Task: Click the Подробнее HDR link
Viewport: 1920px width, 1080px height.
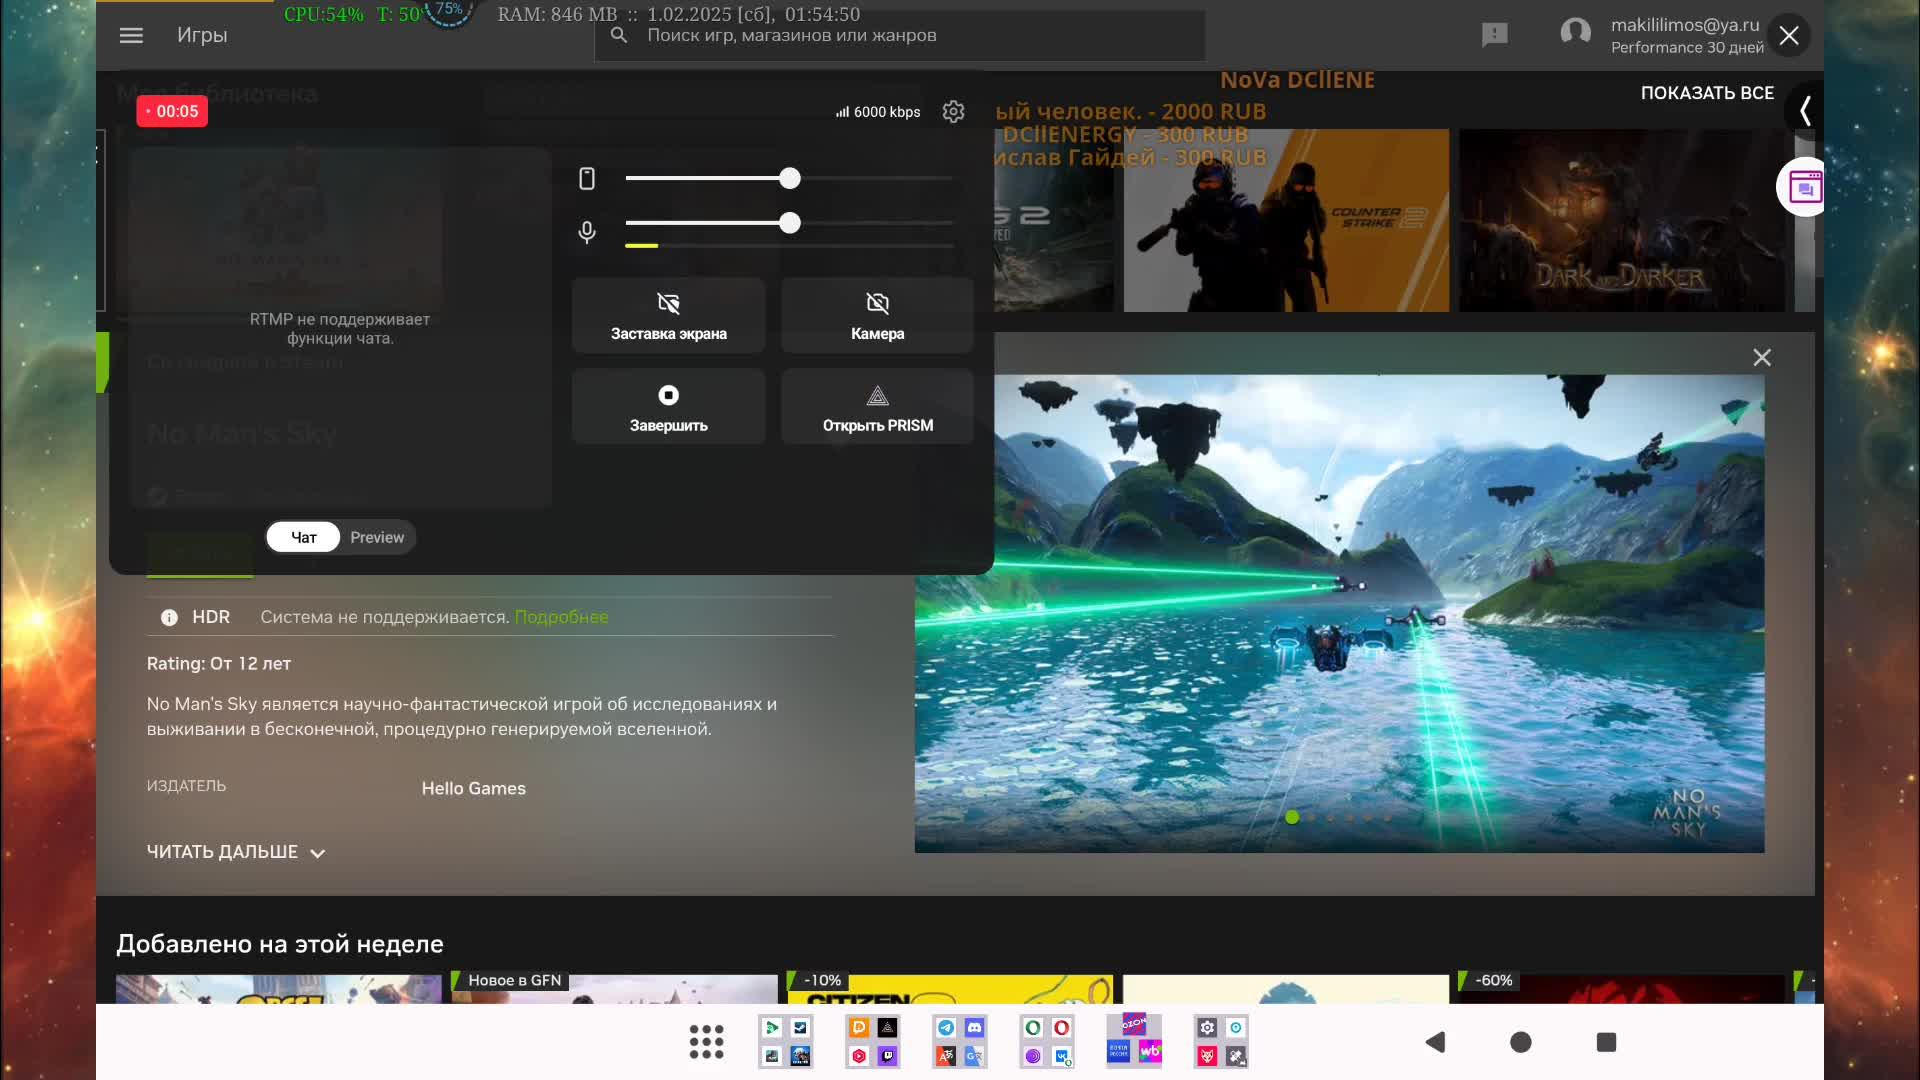Action: pyautogui.click(x=561, y=618)
